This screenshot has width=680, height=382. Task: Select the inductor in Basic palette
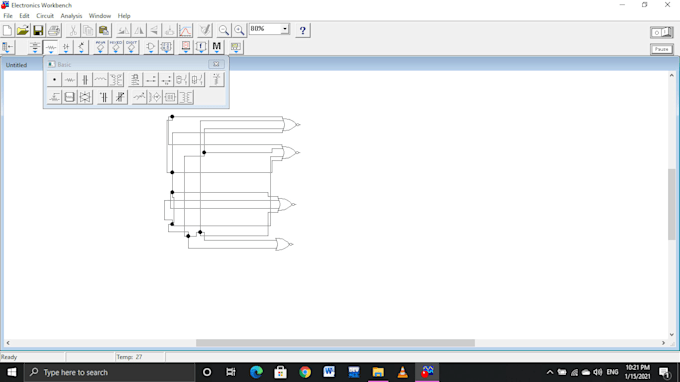pyautogui.click(x=101, y=80)
